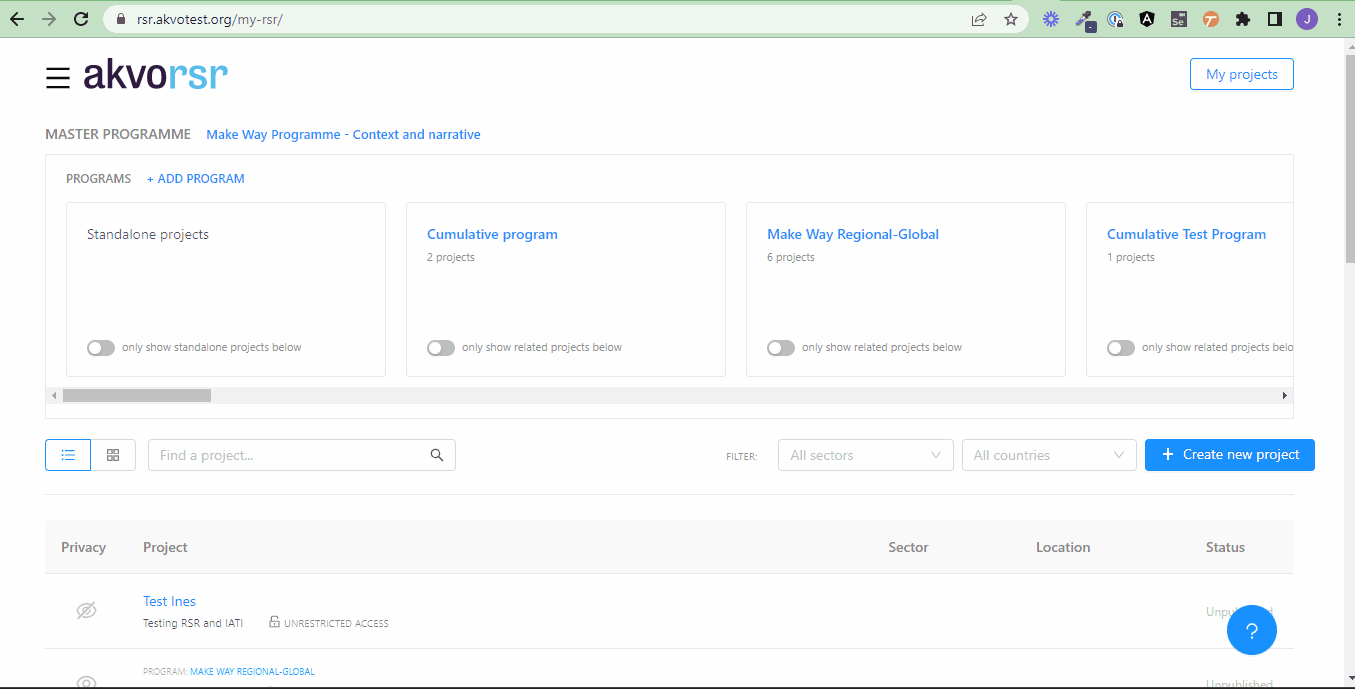The height and width of the screenshot is (689, 1355).
Task: Open the Cumulative program card
Action: [x=492, y=234]
